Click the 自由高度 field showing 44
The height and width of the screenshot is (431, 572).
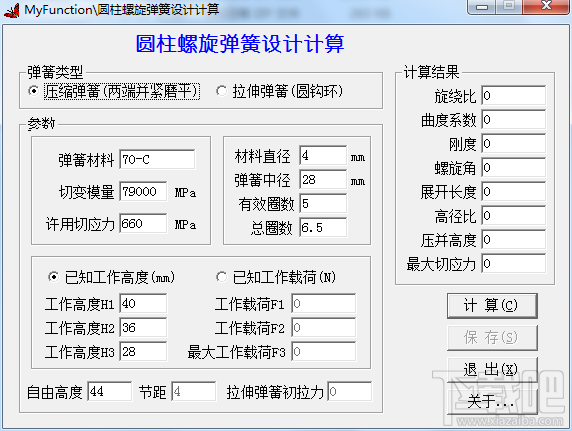109,392
